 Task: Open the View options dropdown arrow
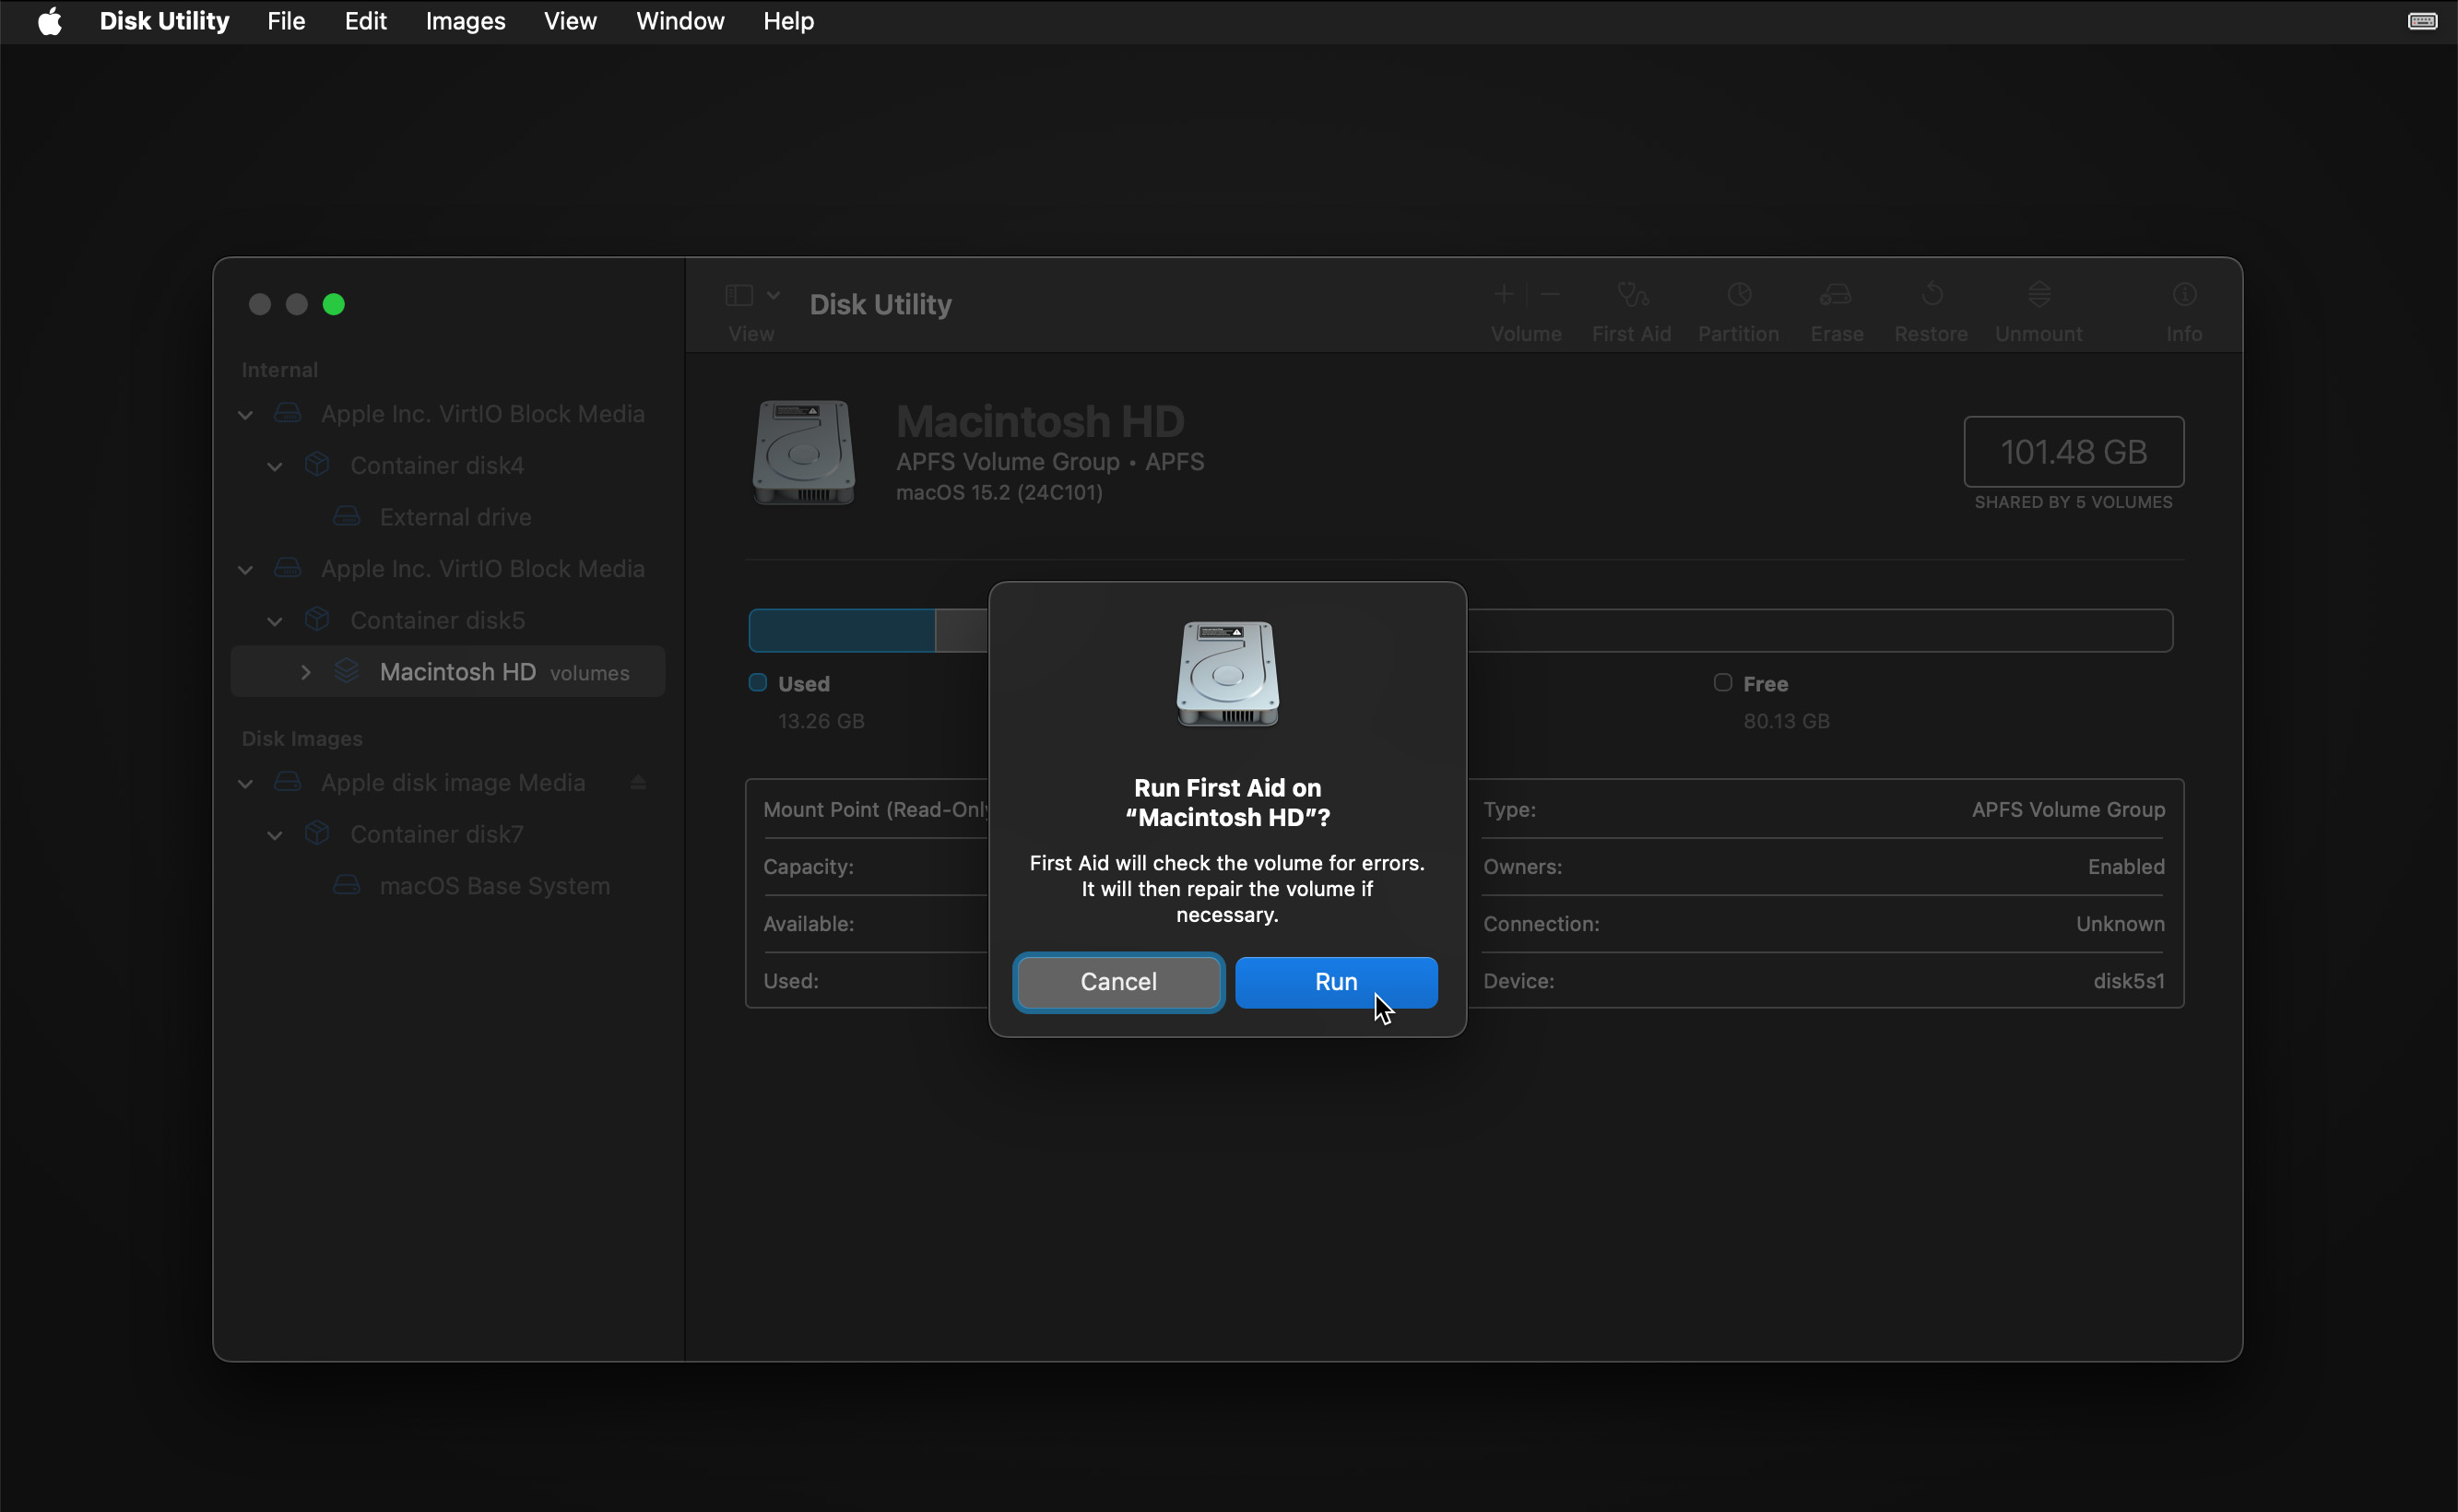tap(773, 295)
